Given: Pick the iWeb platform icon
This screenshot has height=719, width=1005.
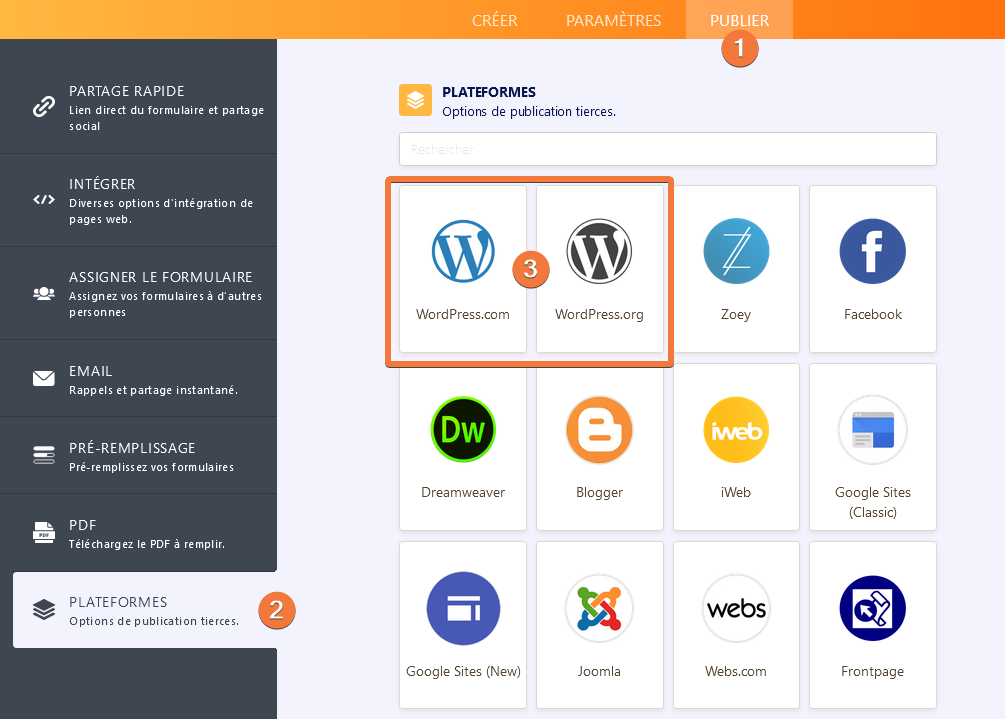Looking at the screenshot, I should click(x=736, y=429).
